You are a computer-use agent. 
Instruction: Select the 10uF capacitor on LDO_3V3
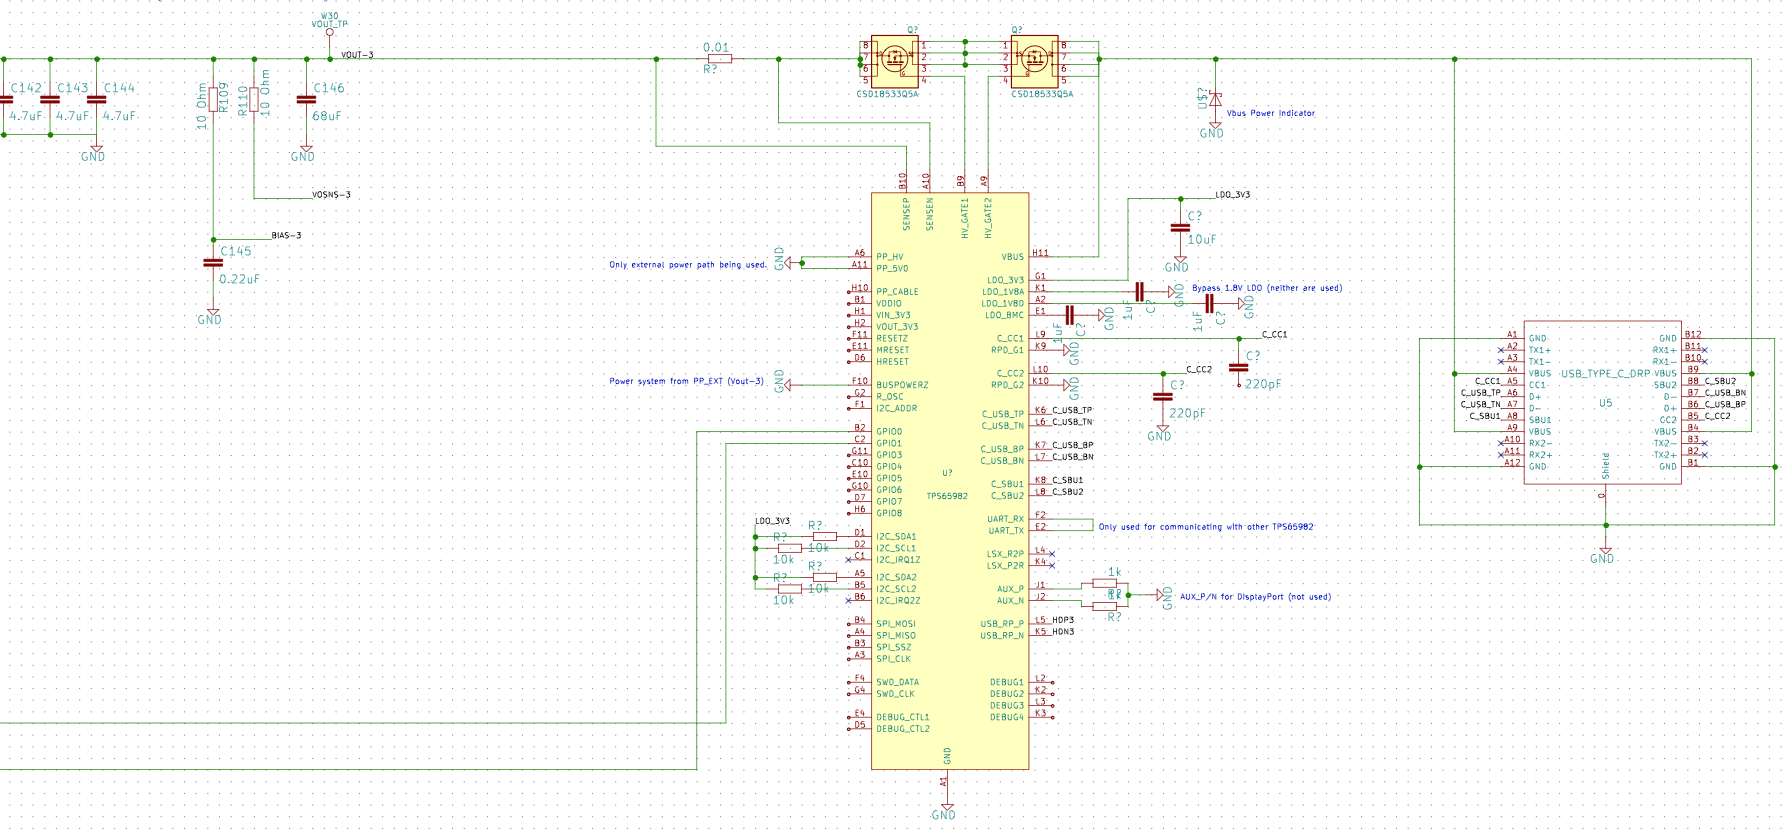coord(1180,228)
